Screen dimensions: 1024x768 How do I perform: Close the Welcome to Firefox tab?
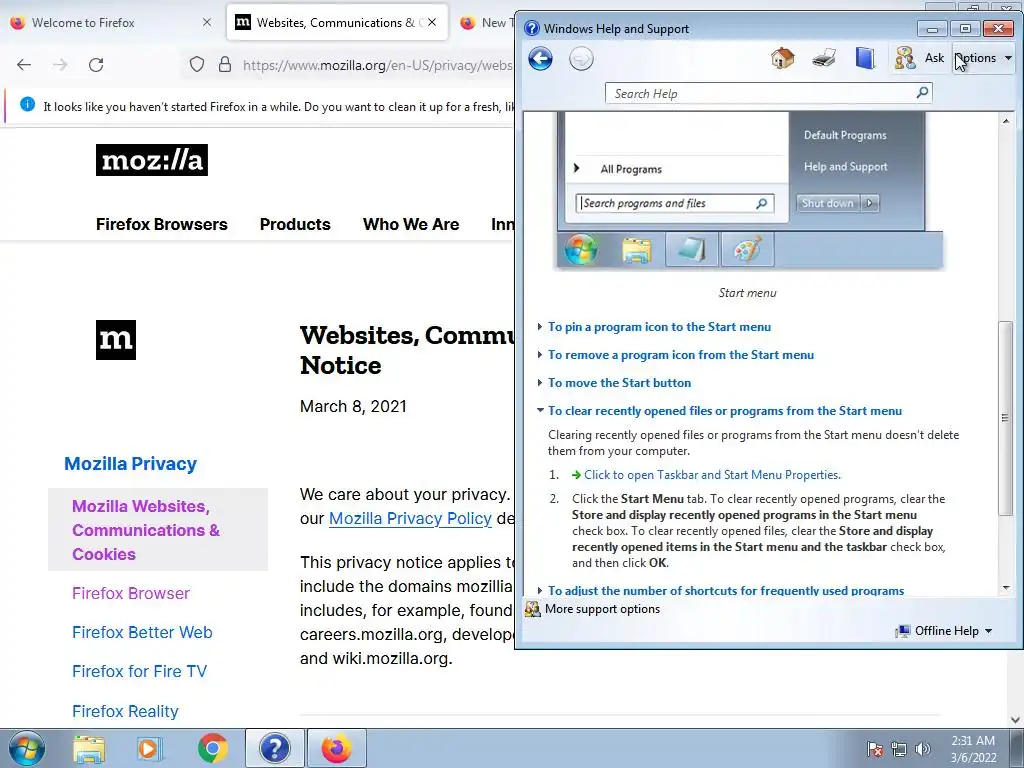[206, 23]
